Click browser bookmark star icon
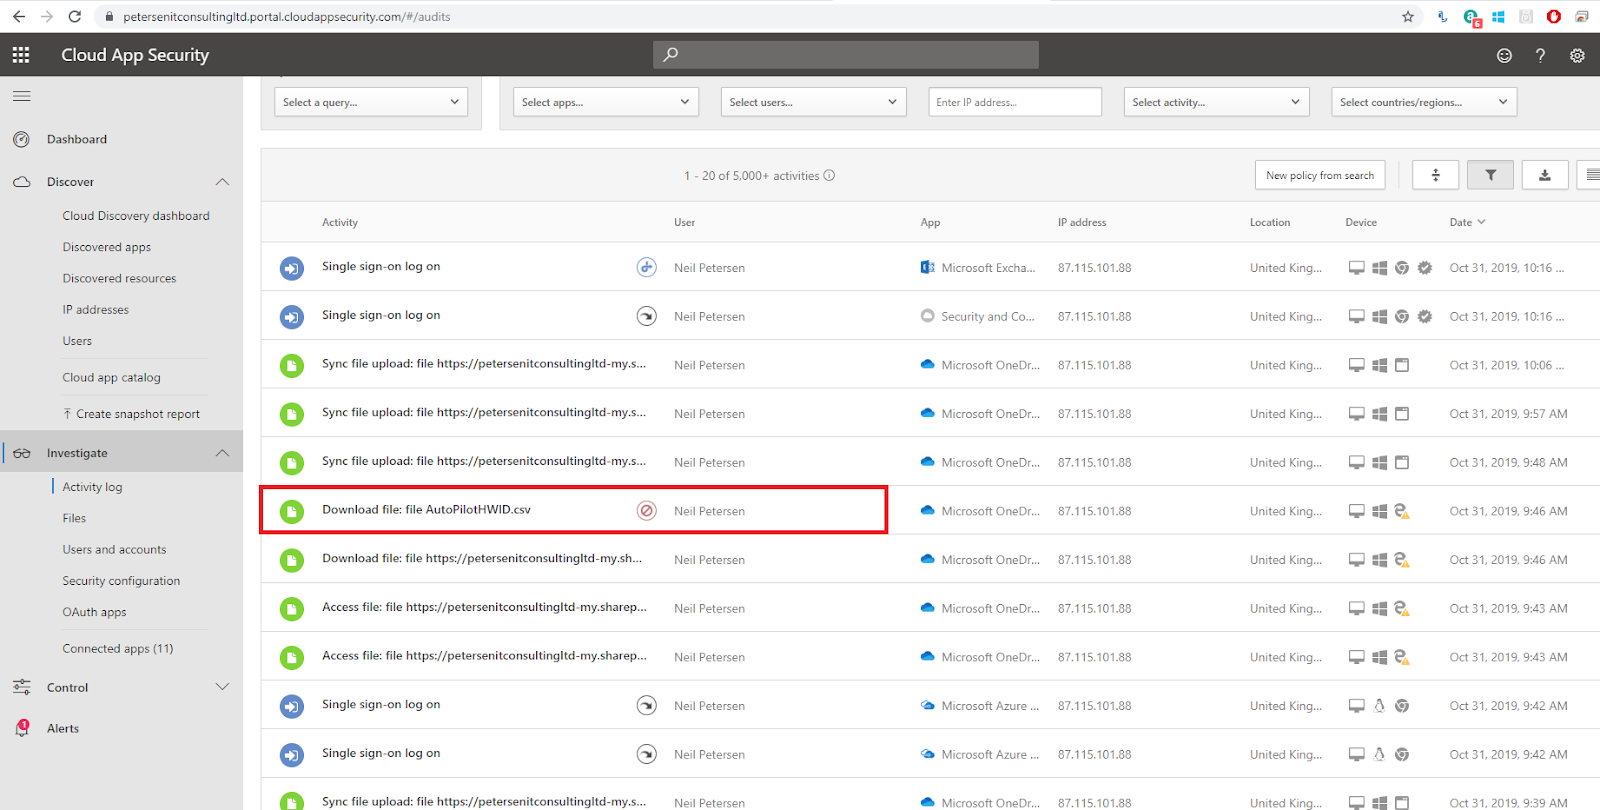 click(x=1408, y=16)
